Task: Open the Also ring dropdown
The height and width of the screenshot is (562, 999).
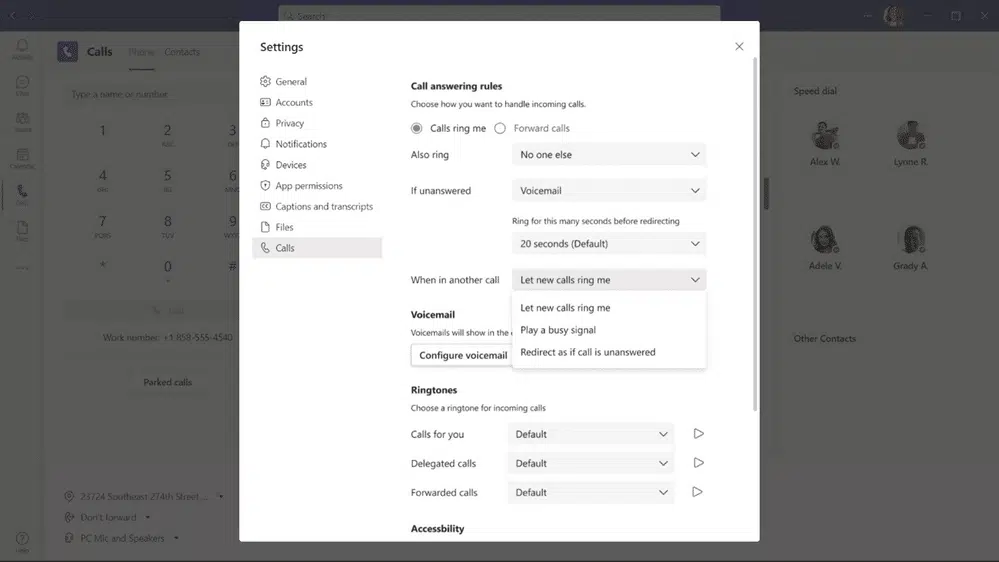Action: 608,155
